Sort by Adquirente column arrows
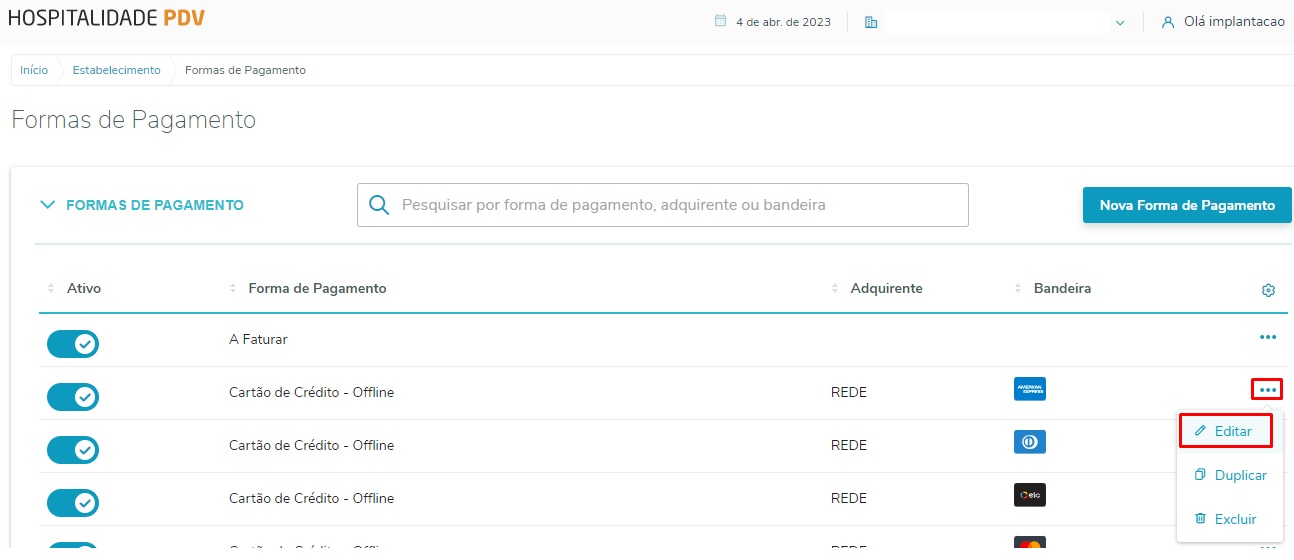 (836, 289)
